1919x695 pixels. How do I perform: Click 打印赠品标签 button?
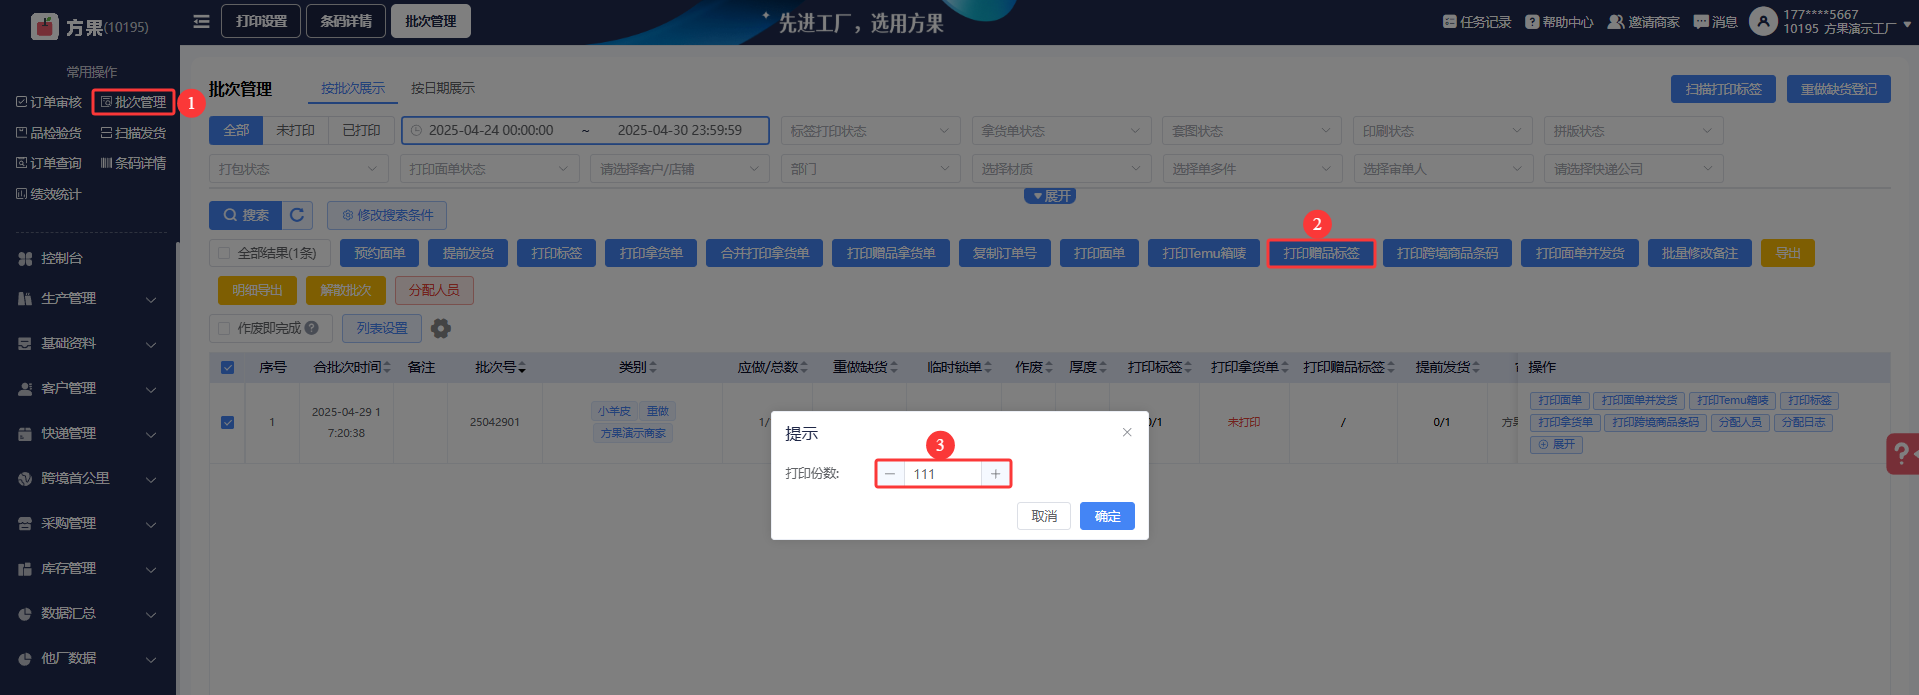pos(1321,253)
